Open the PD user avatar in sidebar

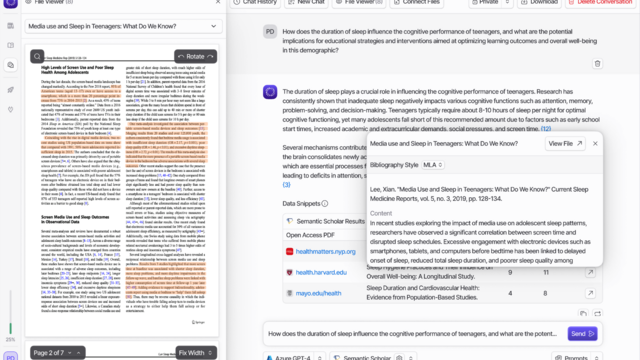[11, 356]
